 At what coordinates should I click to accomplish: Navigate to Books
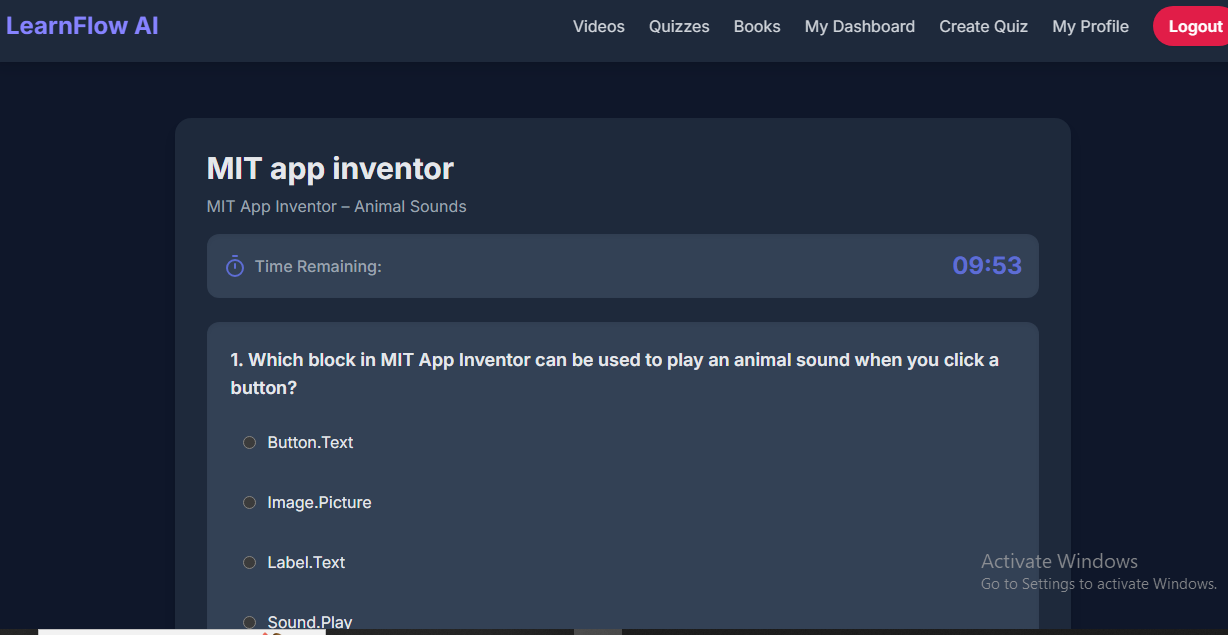point(757,27)
